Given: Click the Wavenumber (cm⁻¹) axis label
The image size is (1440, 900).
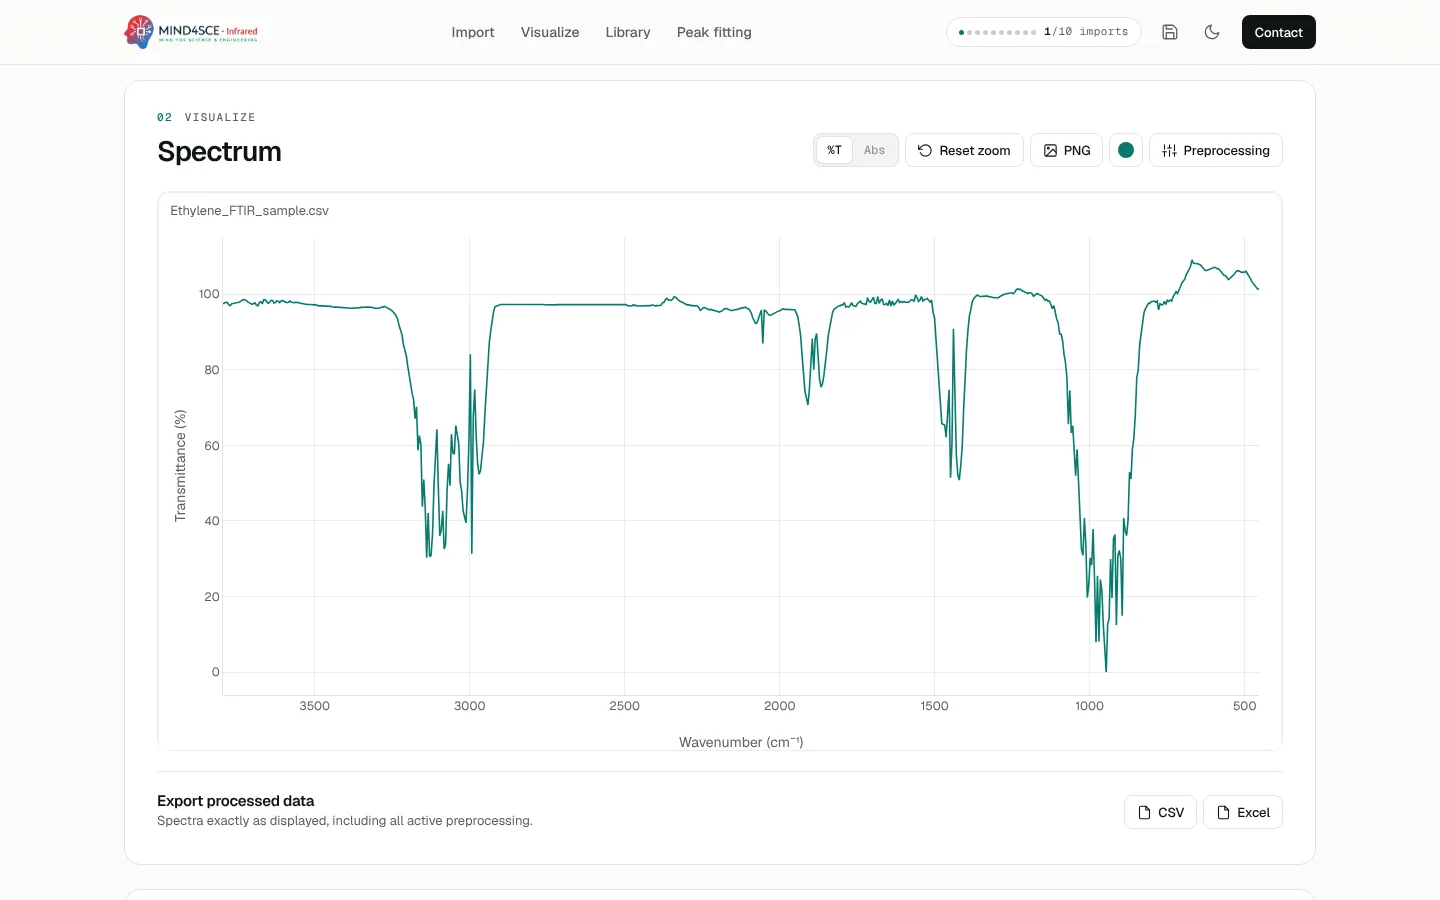Looking at the screenshot, I should pyautogui.click(x=741, y=742).
